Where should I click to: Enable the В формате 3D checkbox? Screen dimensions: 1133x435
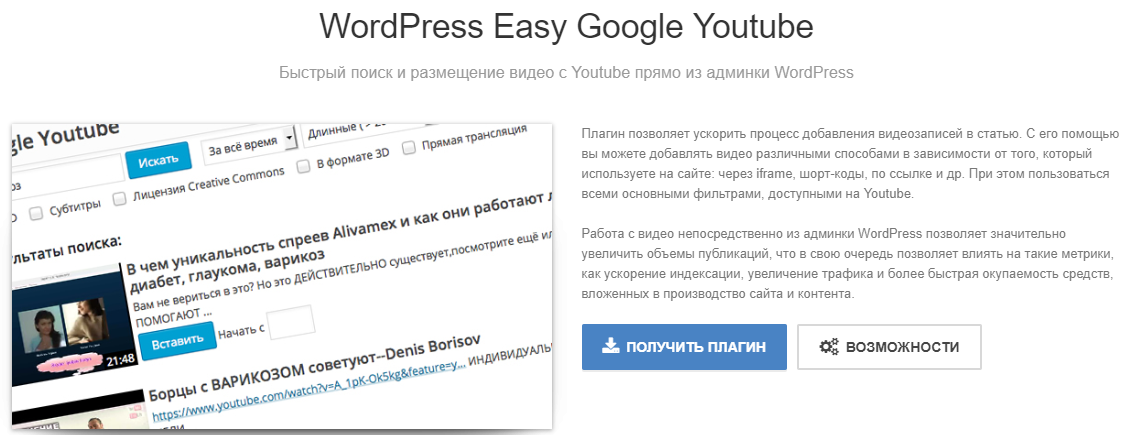[304, 165]
